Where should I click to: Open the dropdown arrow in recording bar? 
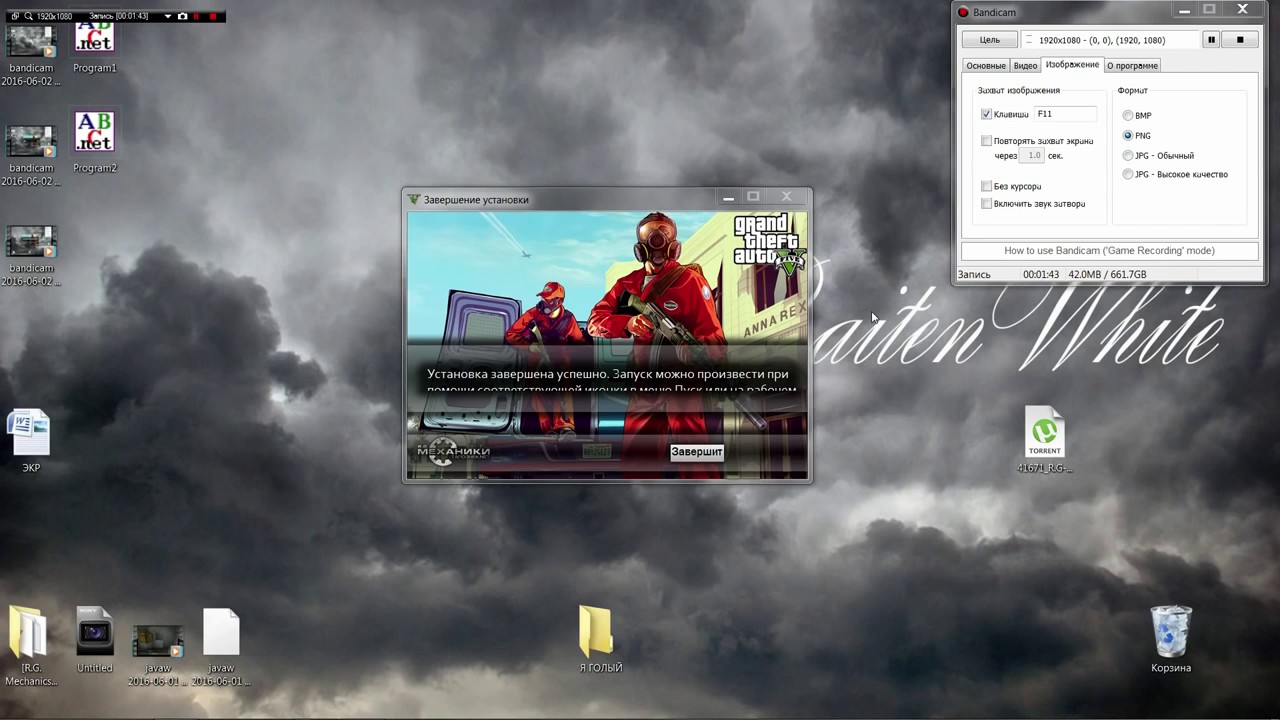tap(168, 16)
